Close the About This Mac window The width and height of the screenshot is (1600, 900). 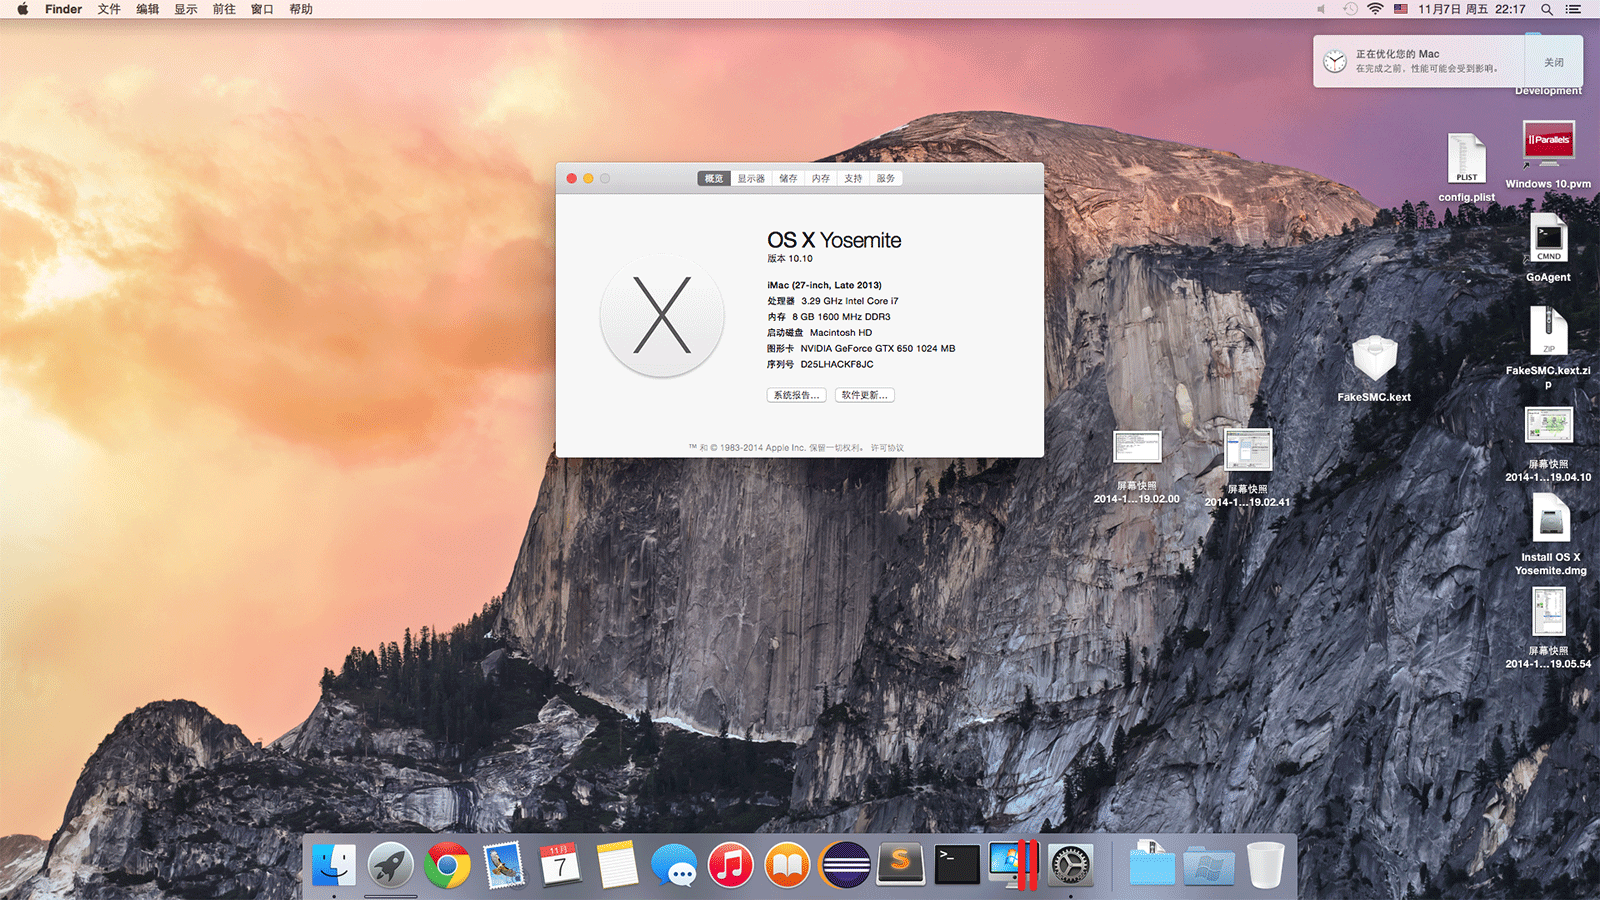point(572,178)
